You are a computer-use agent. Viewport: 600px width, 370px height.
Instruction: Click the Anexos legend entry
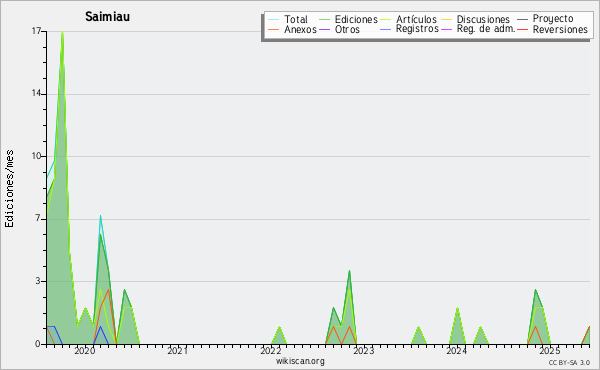tap(300, 29)
